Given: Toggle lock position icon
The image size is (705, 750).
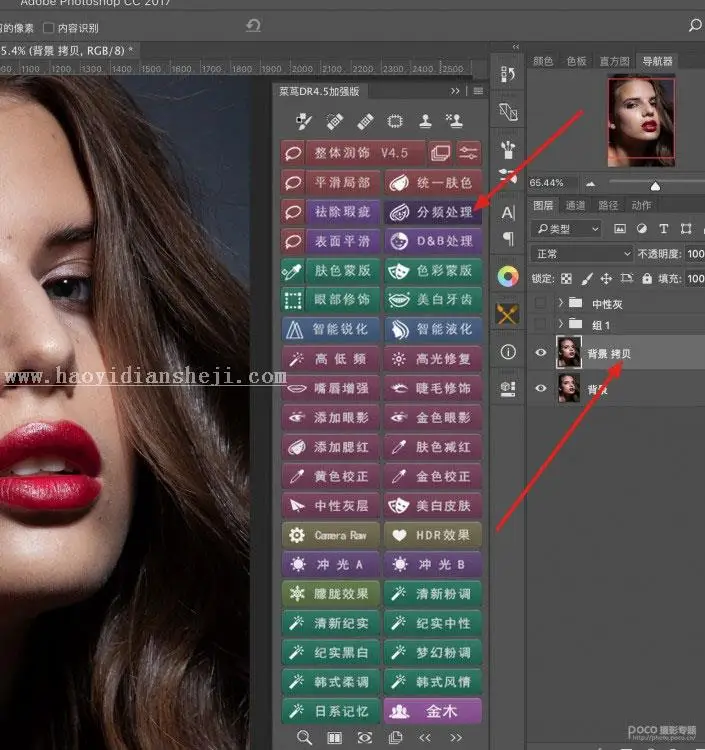Looking at the screenshot, I should tap(606, 278).
